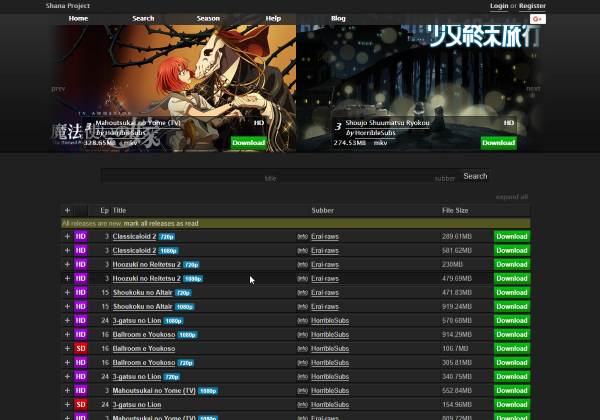Viewport: 600px width, 420px height.
Task: Click 1080p tag next to Shoukoku no Altair
Action: coord(184,307)
